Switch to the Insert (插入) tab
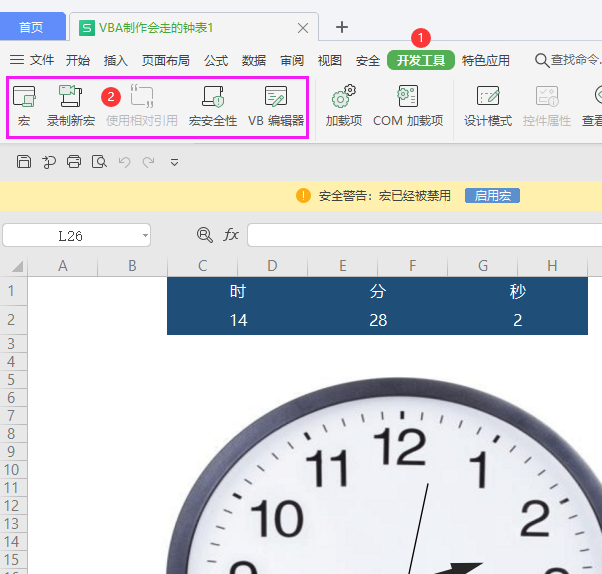Screen dimensions: 602x574 pos(116,60)
